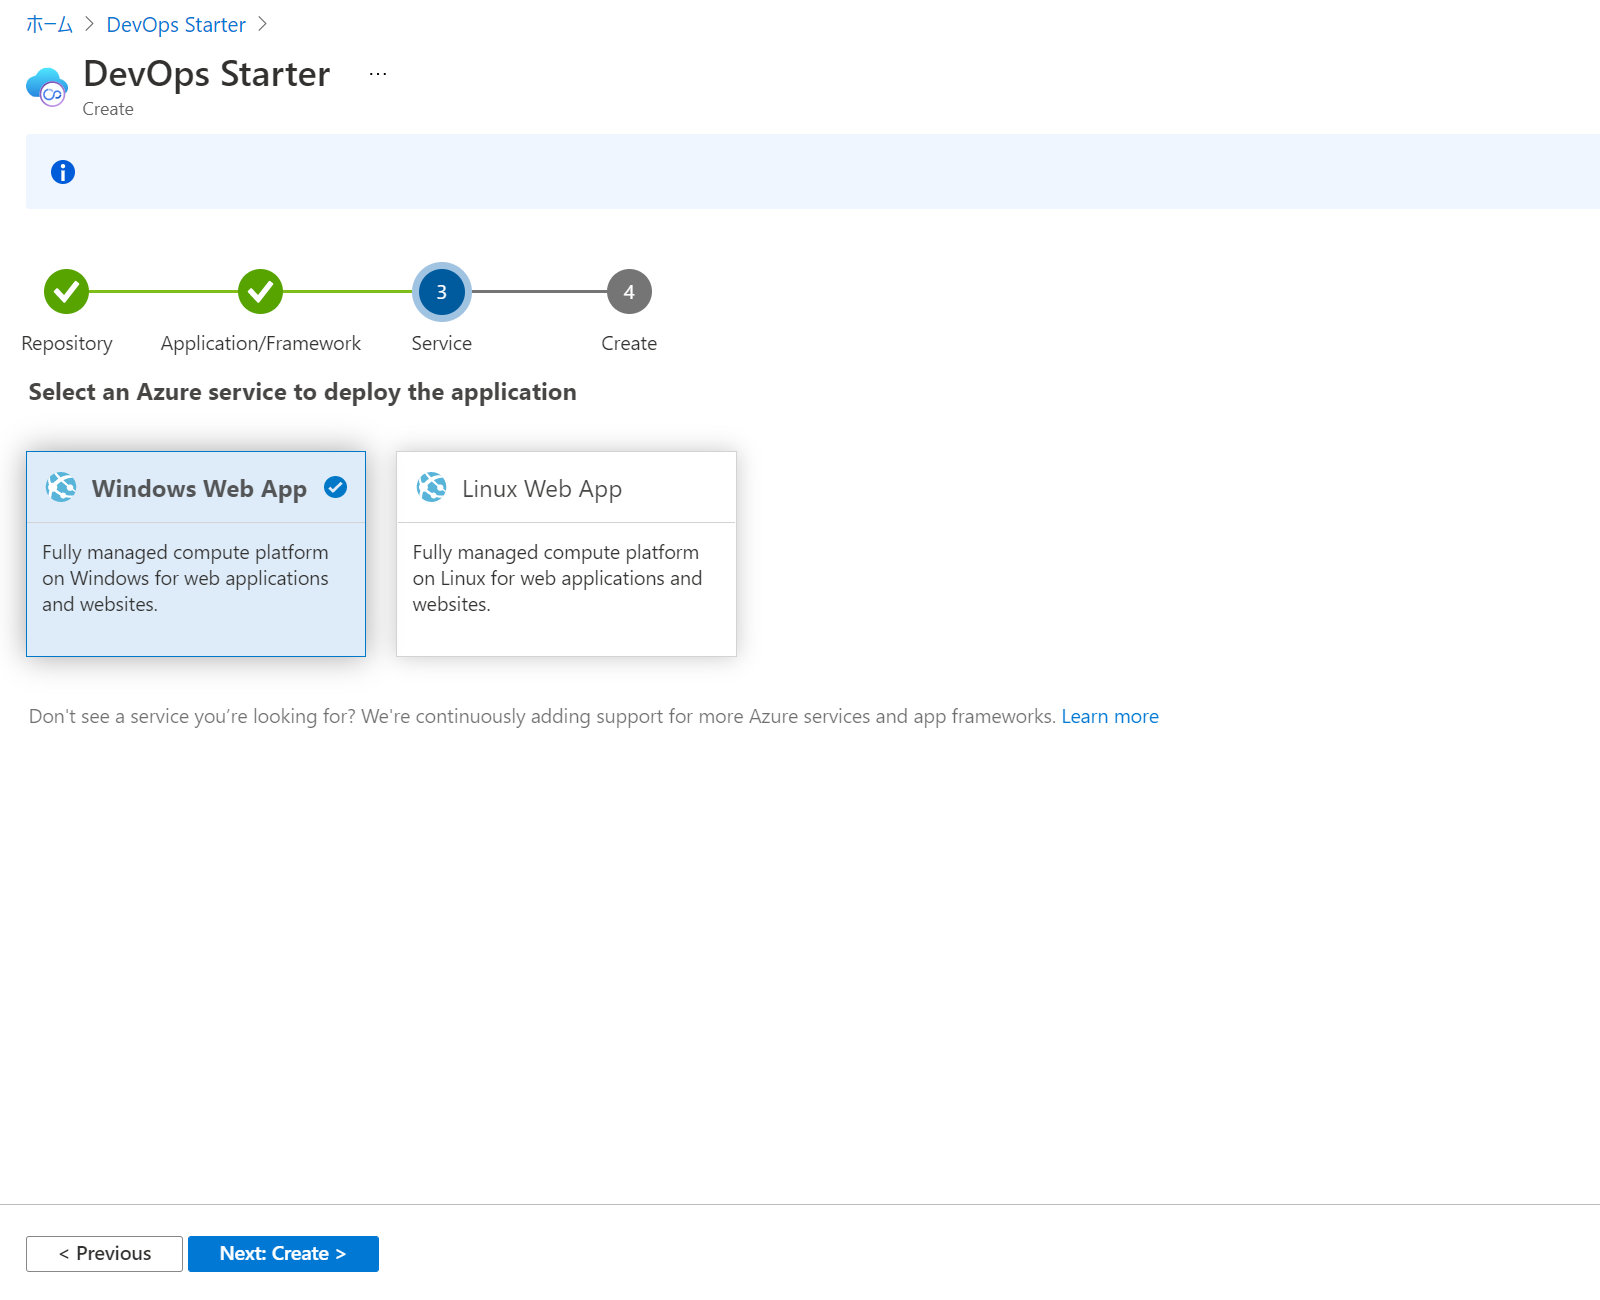Click the Service step label
The height and width of the screenshot is (1300, 1600).
[441, 343]
